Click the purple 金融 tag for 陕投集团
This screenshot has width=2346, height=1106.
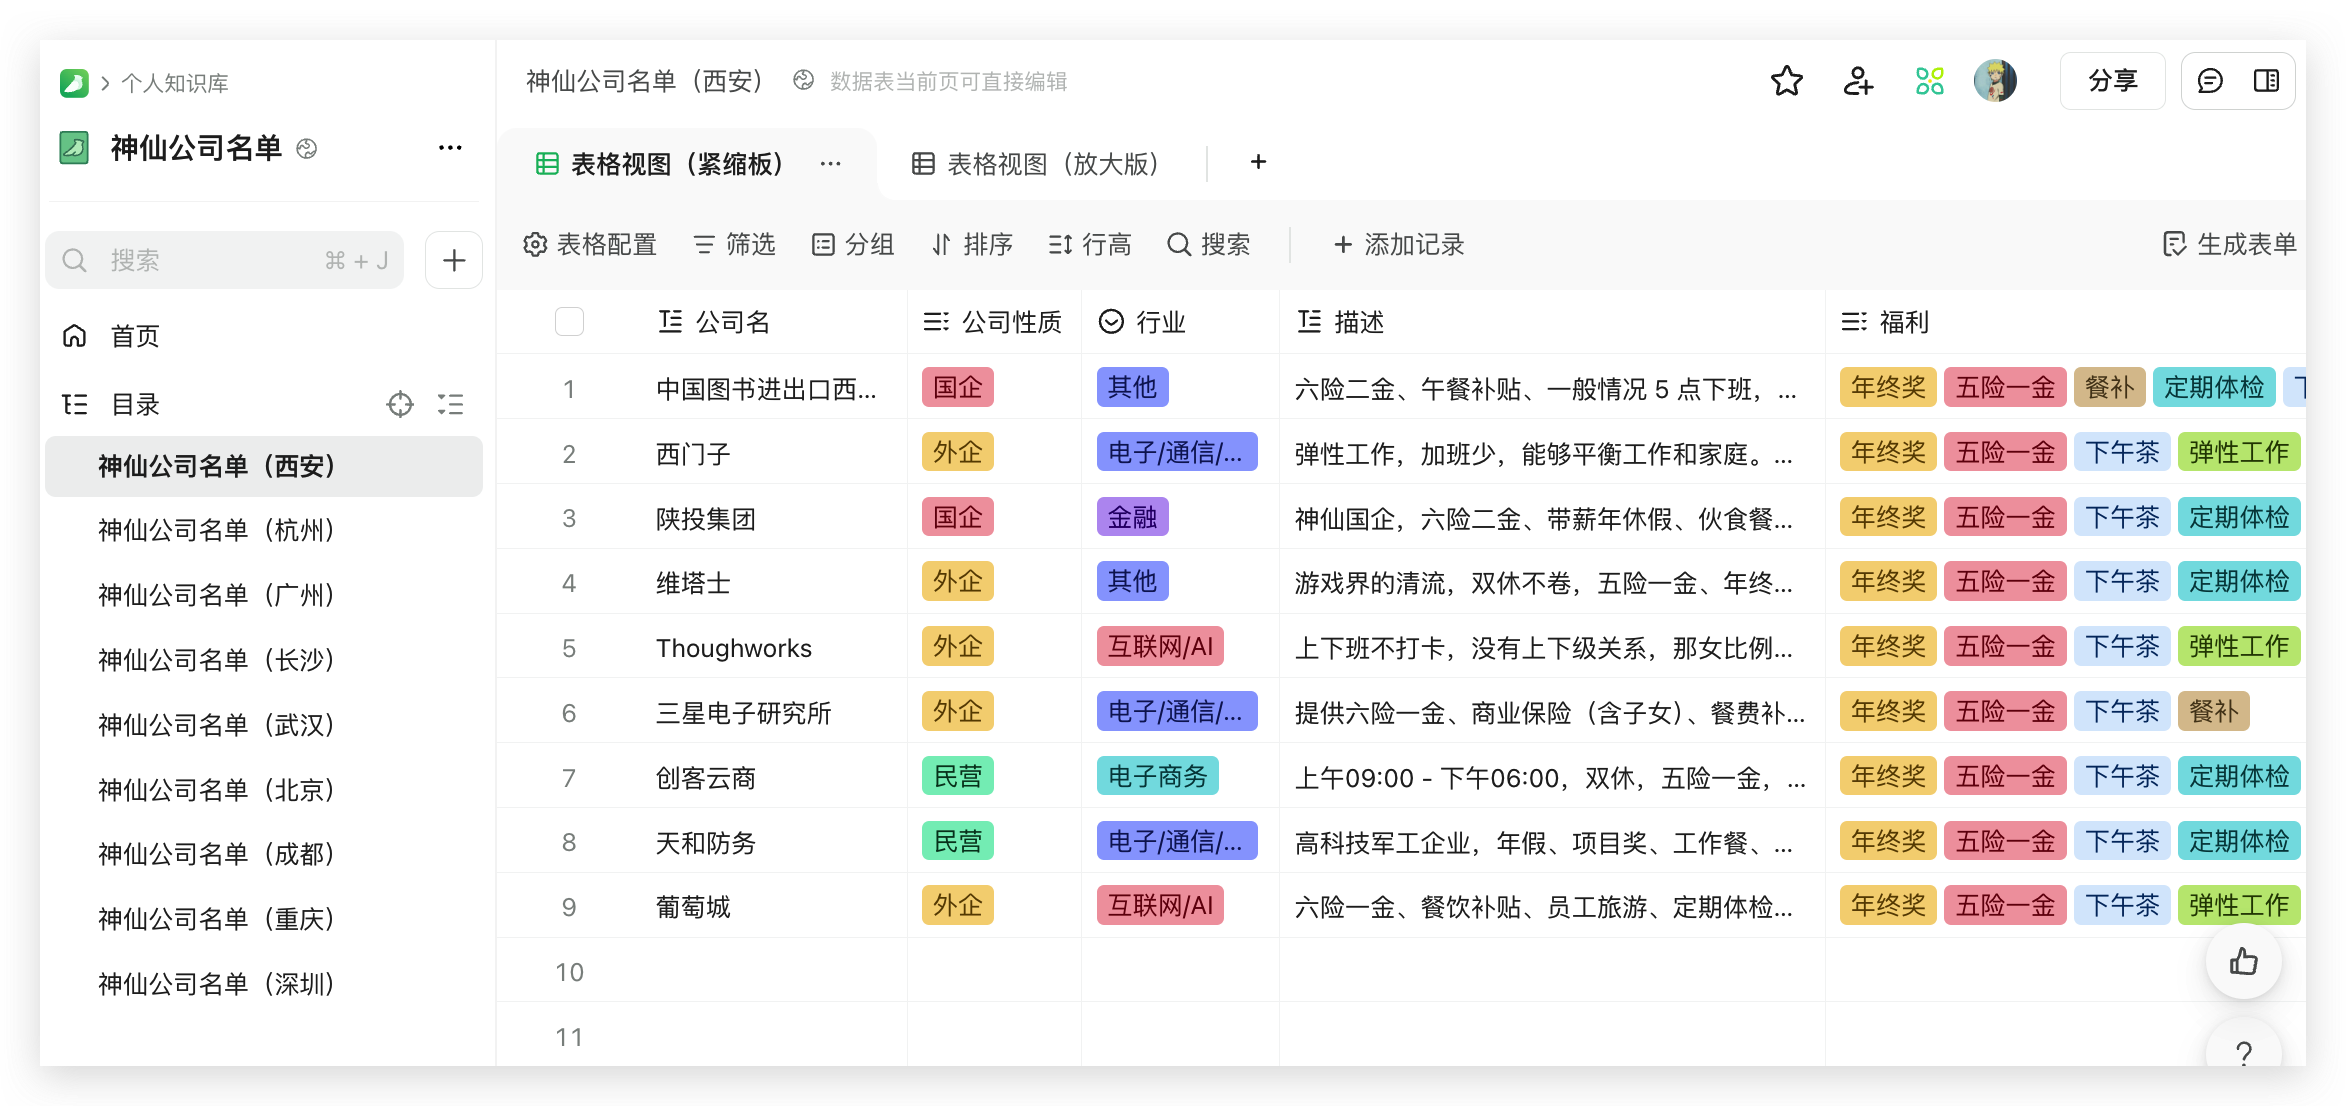coord(1132,518)
